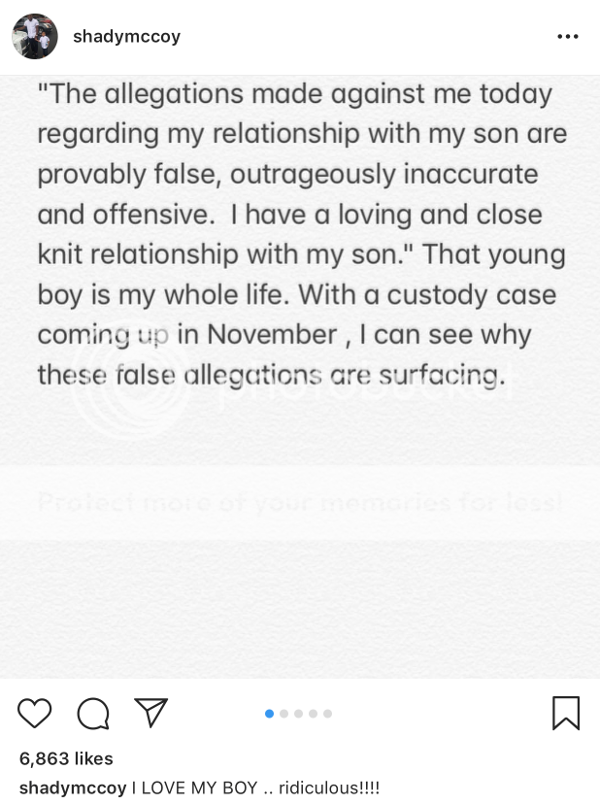The image size is (600, 804).
Task: Open shadymccoy's profile picture avatar
Action: 34,37
